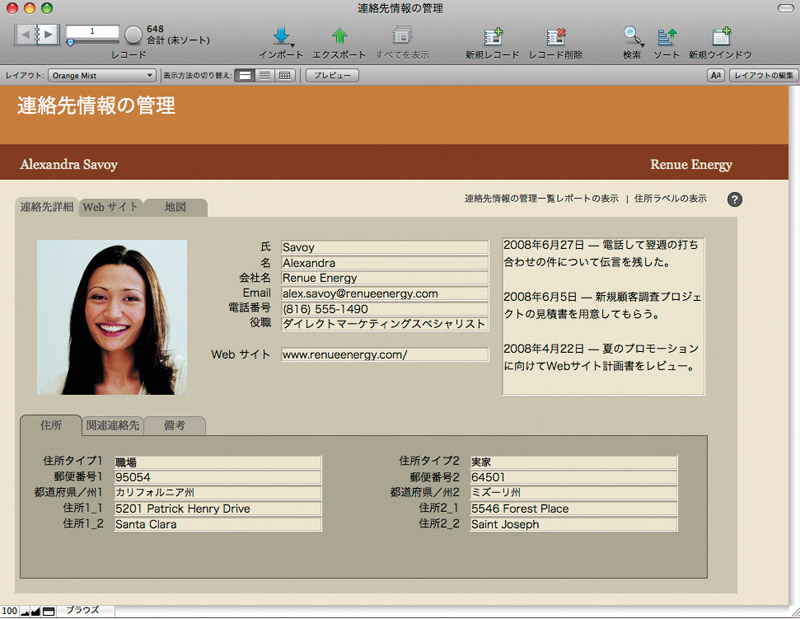The width and height of the screenshot is (800, 619).
Task: Click the Import (インポート) toolbar icon
Action: pos(281,36)
